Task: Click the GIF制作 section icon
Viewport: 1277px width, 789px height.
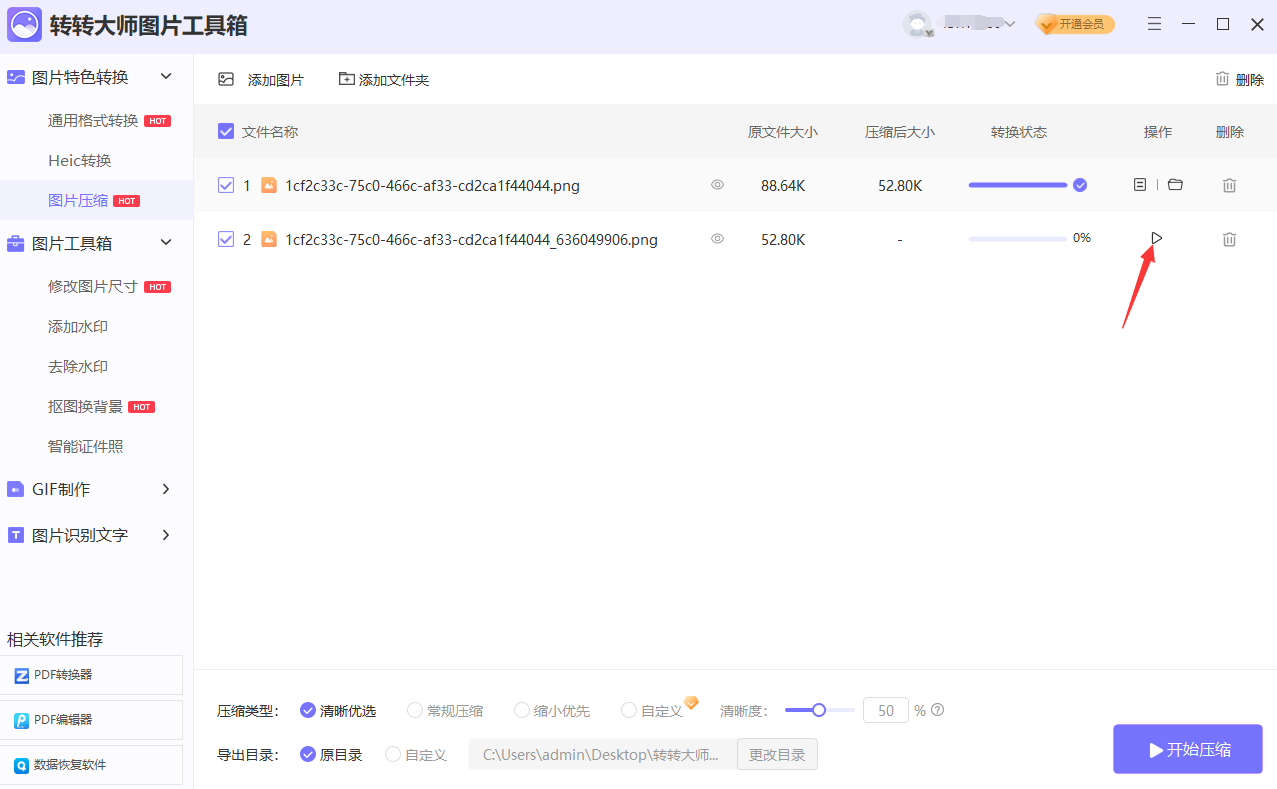Action: [16, 489]
